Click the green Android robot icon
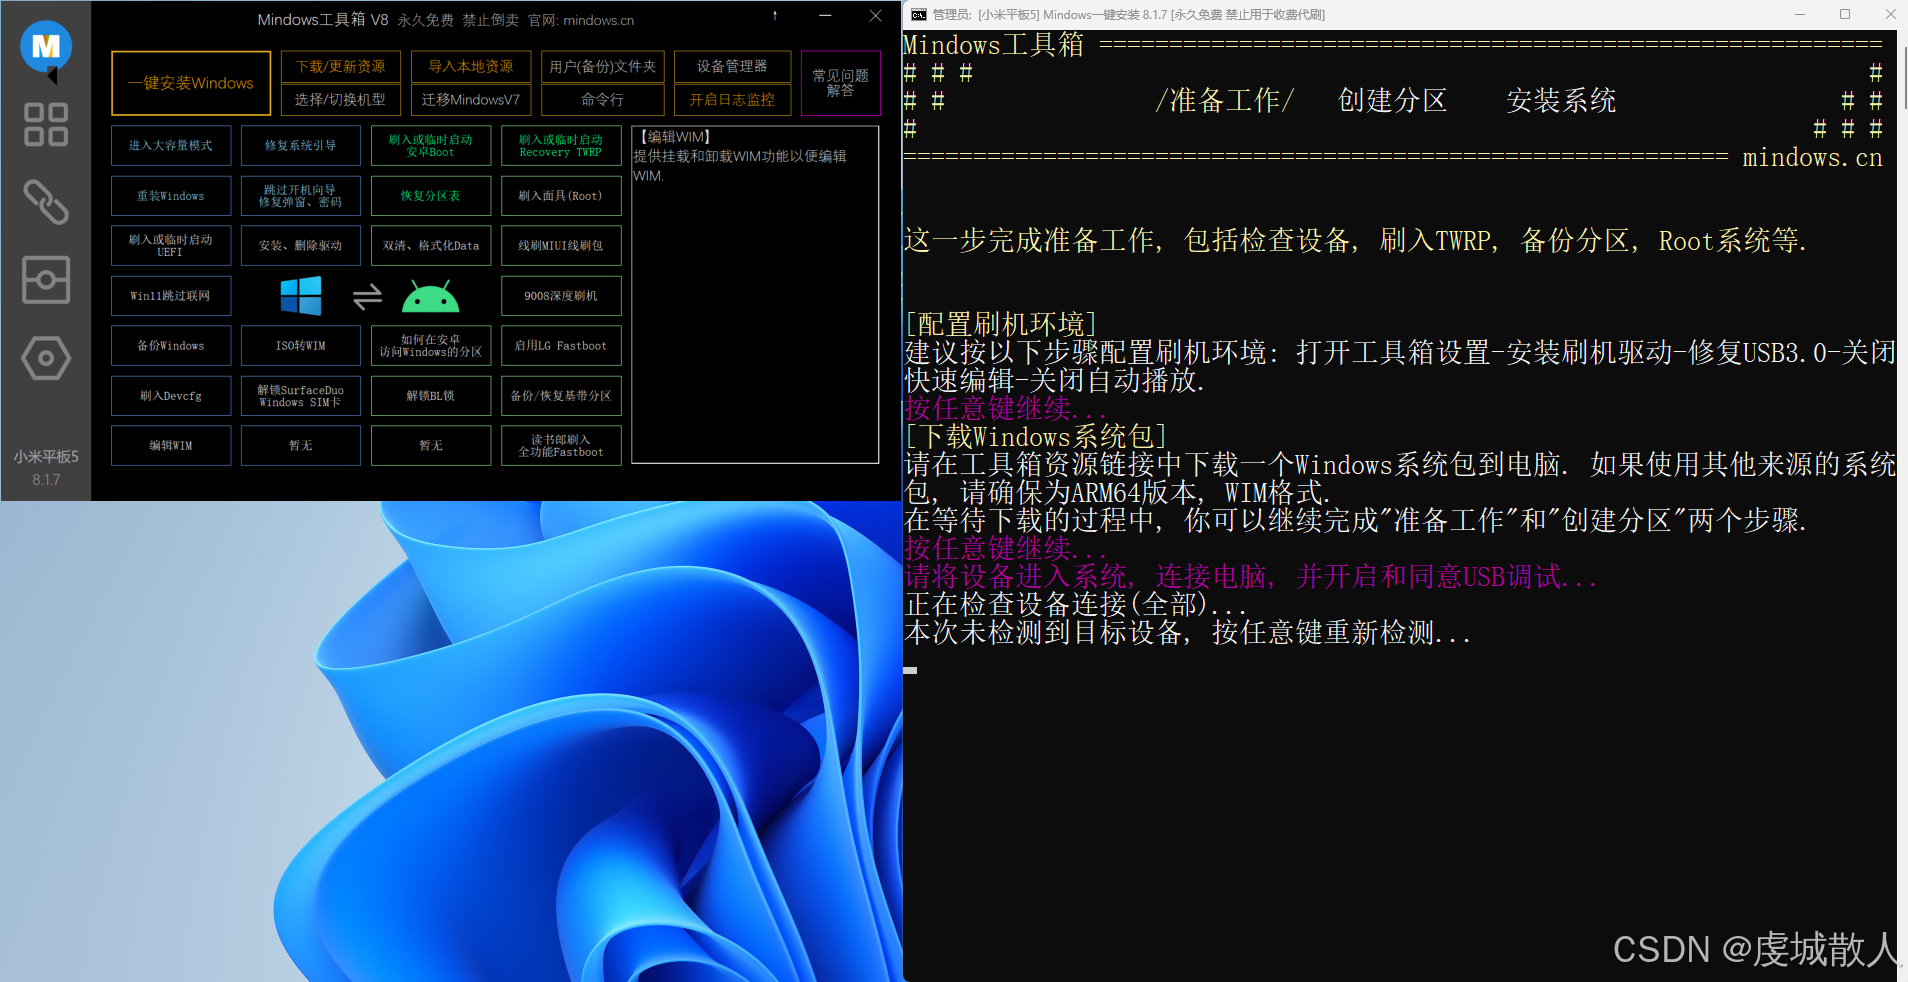The height and width of the screenshot is (982, 1908). click(430, 297)
